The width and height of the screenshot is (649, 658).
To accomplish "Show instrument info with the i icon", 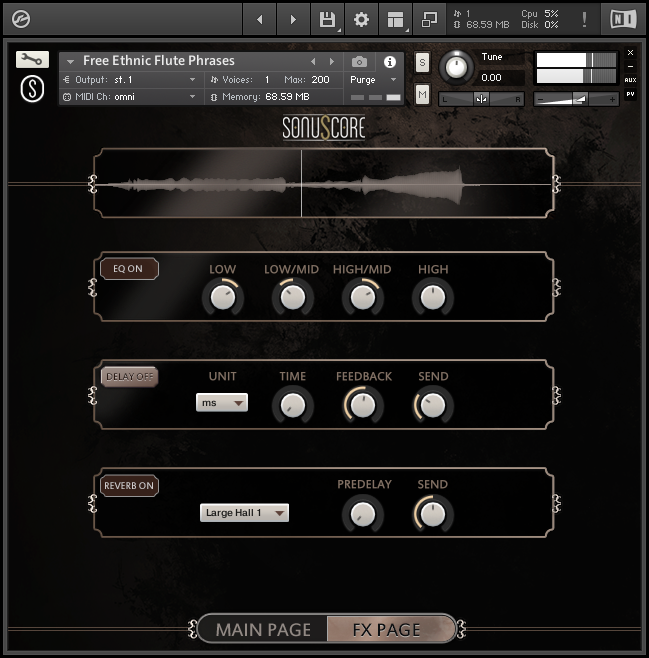I will coord(390,61).
